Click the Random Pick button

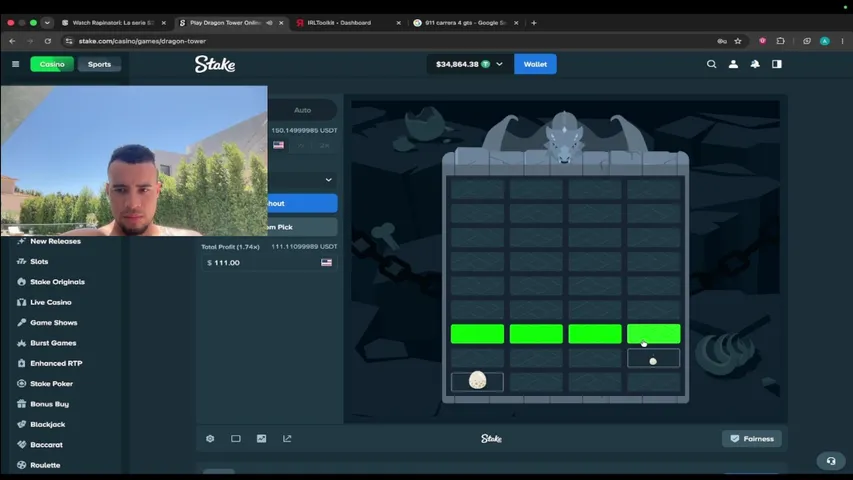tap(302, 227)
